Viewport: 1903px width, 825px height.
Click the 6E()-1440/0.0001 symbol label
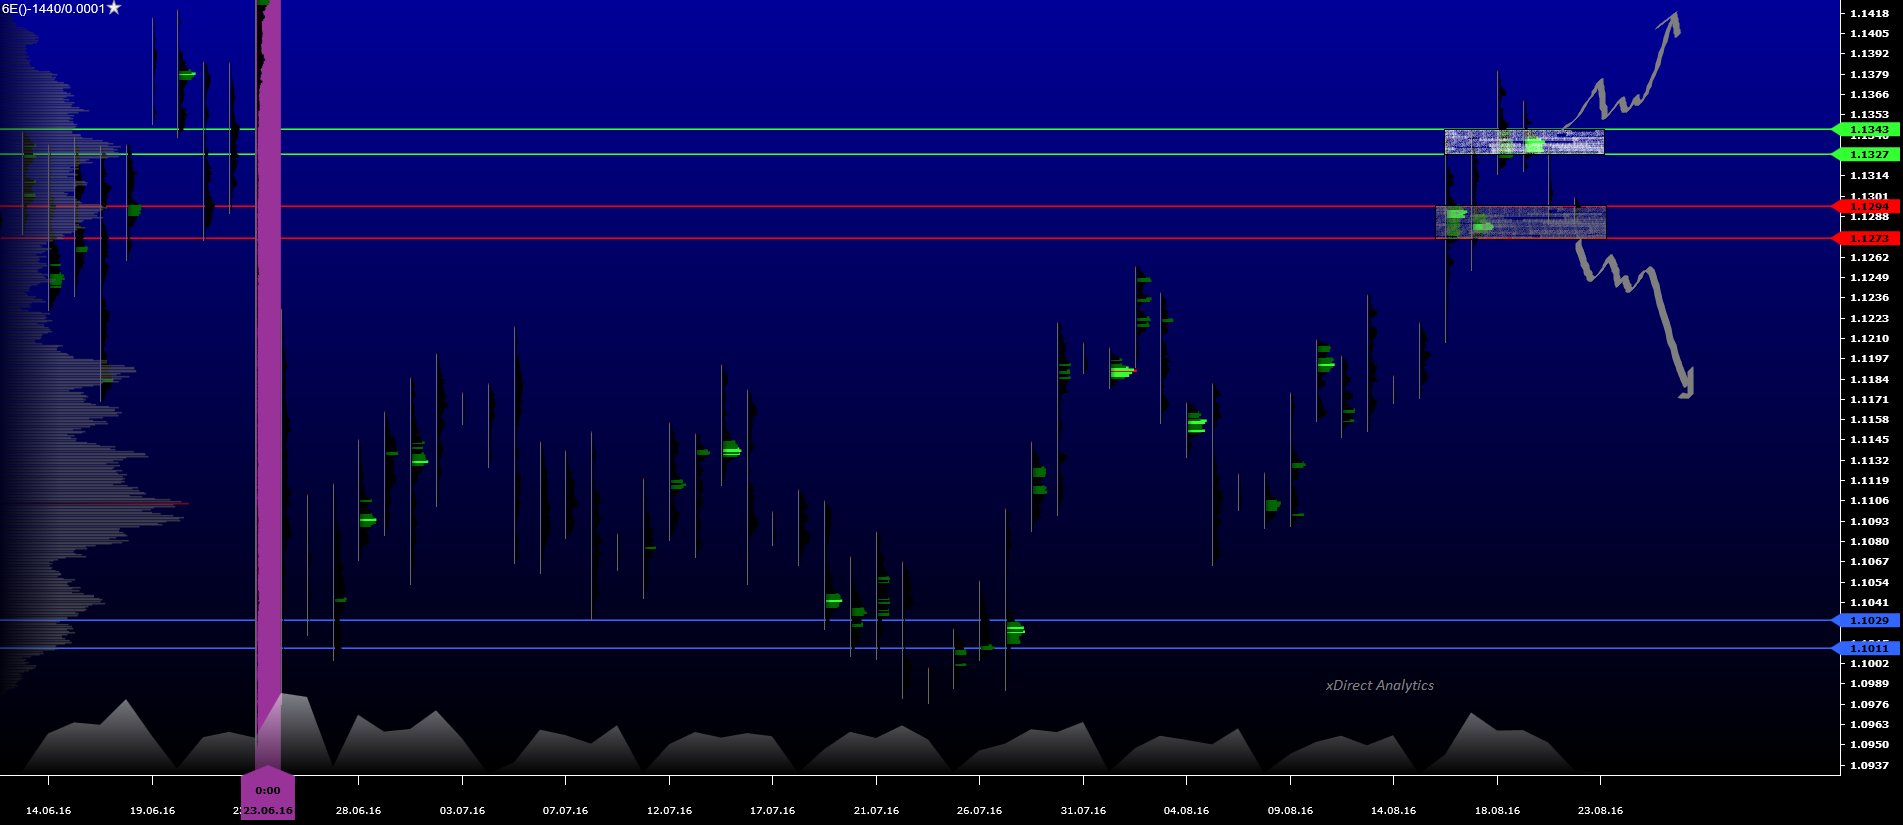pos(53,9)
